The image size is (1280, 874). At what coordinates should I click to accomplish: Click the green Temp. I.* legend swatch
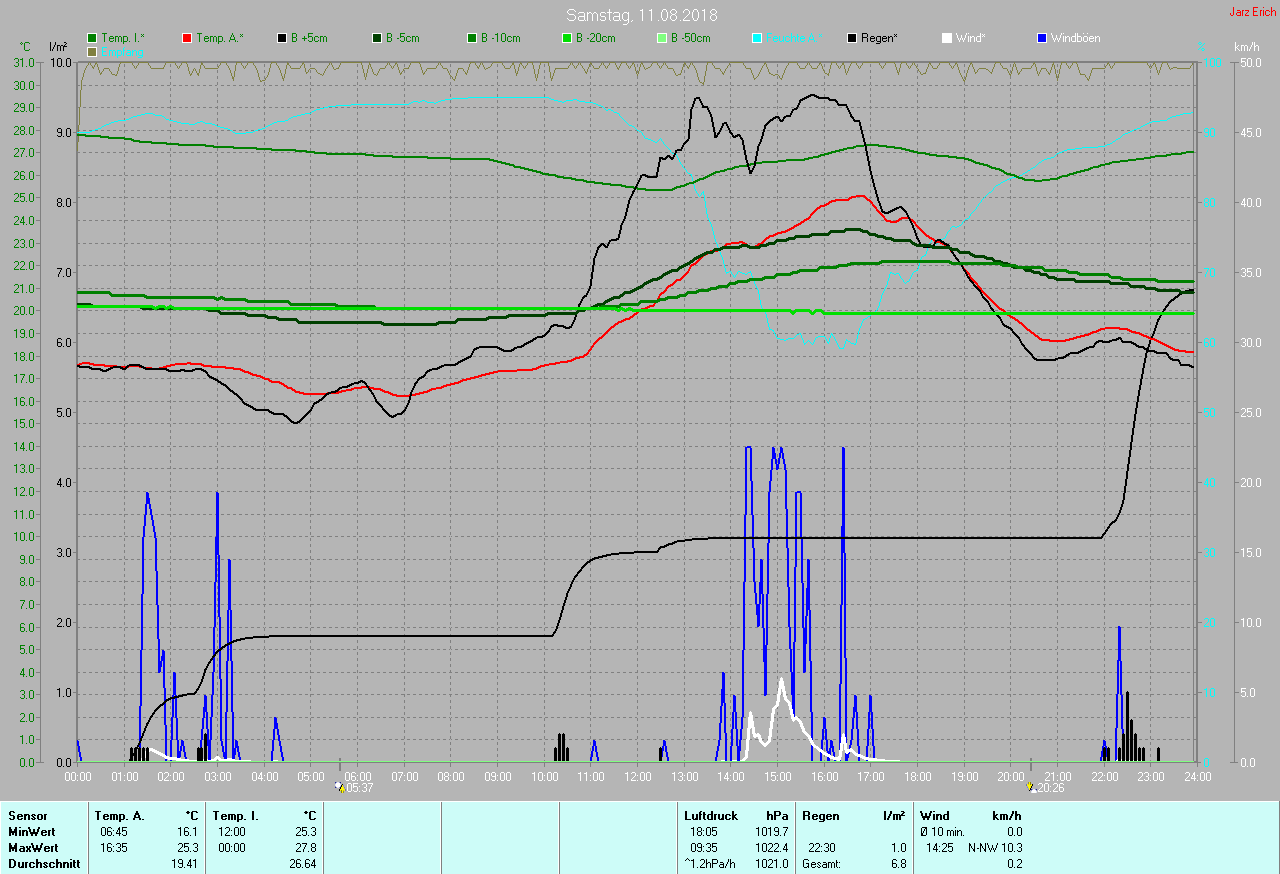click(x=93, y=38)
